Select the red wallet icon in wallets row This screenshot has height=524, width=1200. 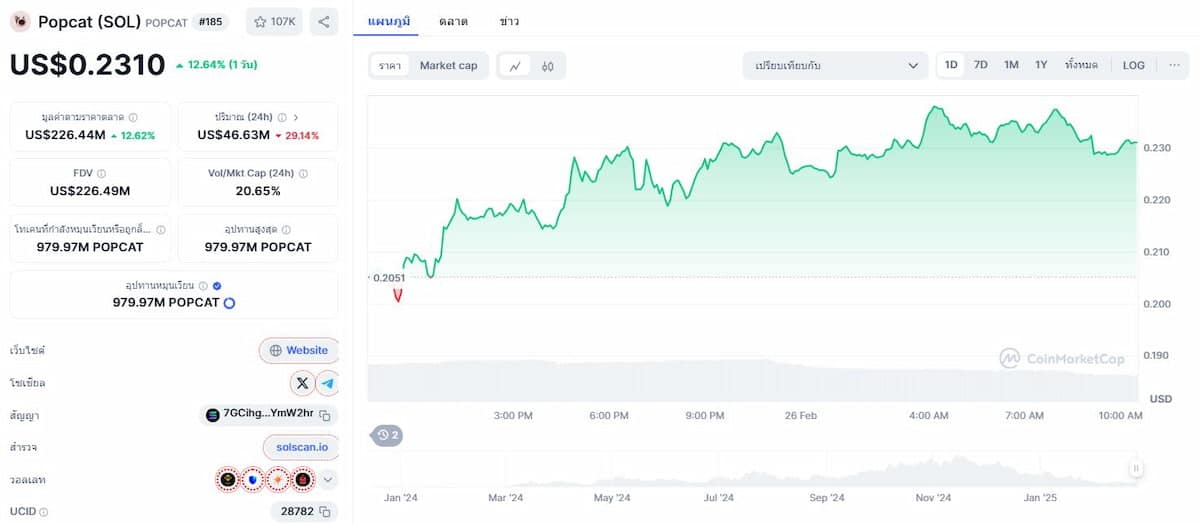tap(304, 479)
